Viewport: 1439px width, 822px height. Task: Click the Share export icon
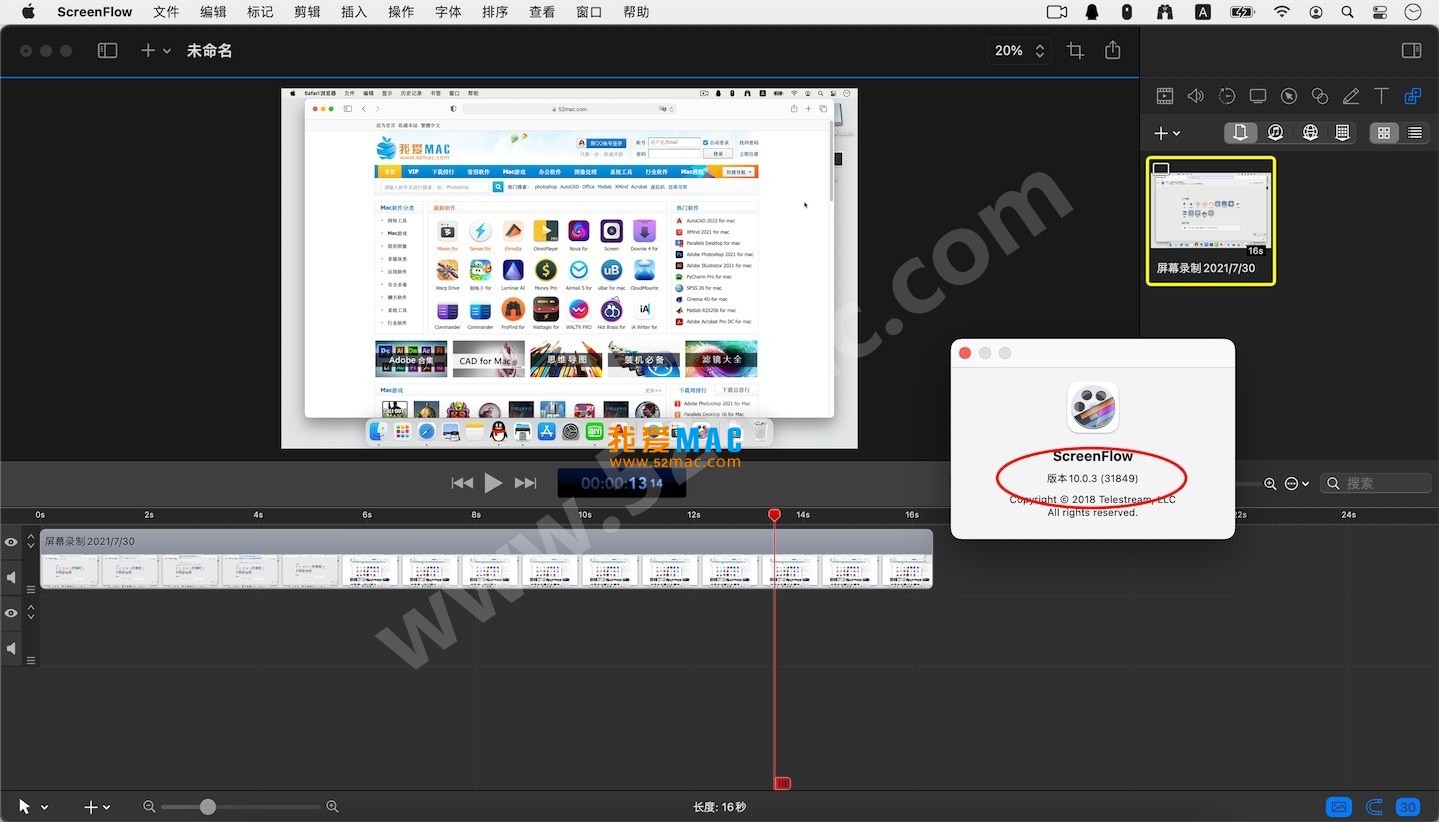coord(1113,50)
